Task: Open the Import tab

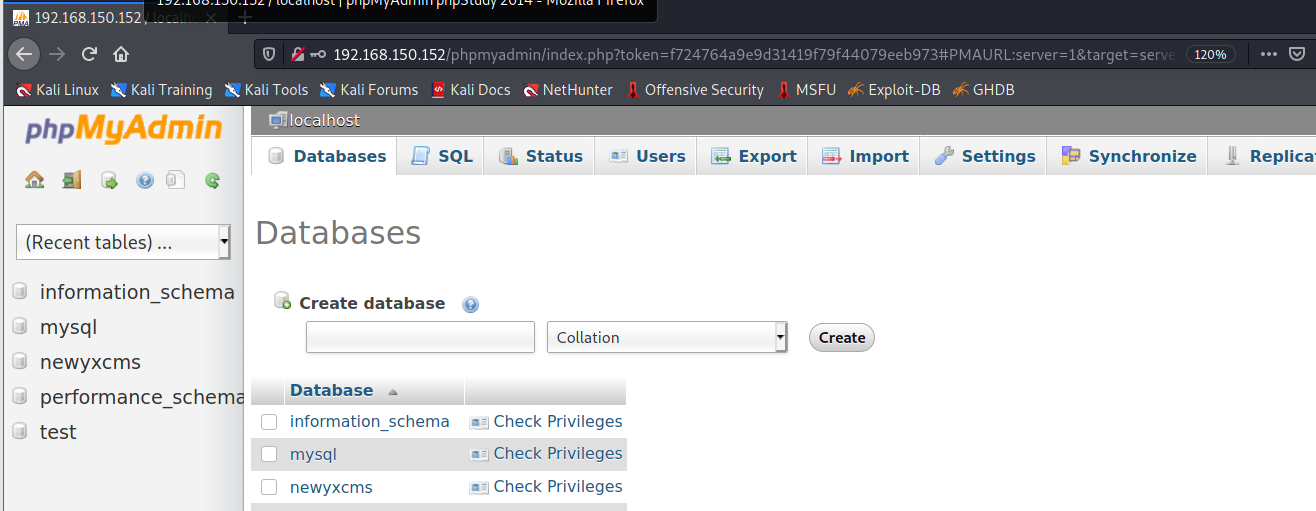Action: click(864, 157)
